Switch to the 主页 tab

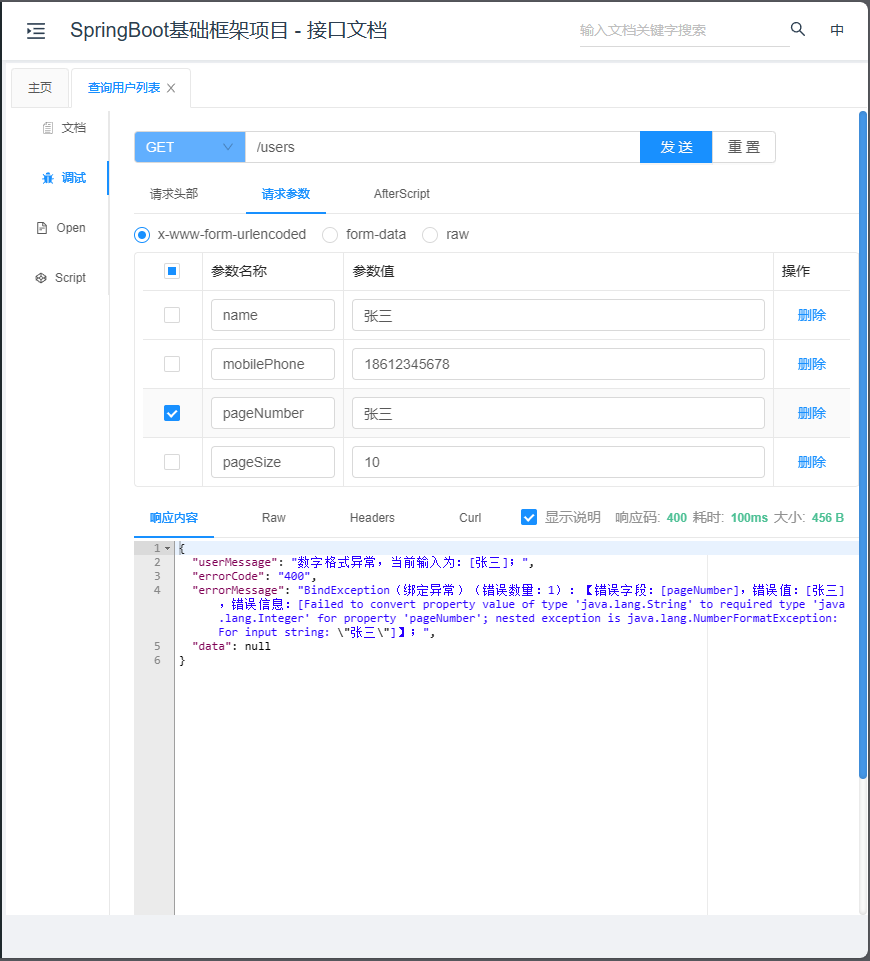click(39, 86)
